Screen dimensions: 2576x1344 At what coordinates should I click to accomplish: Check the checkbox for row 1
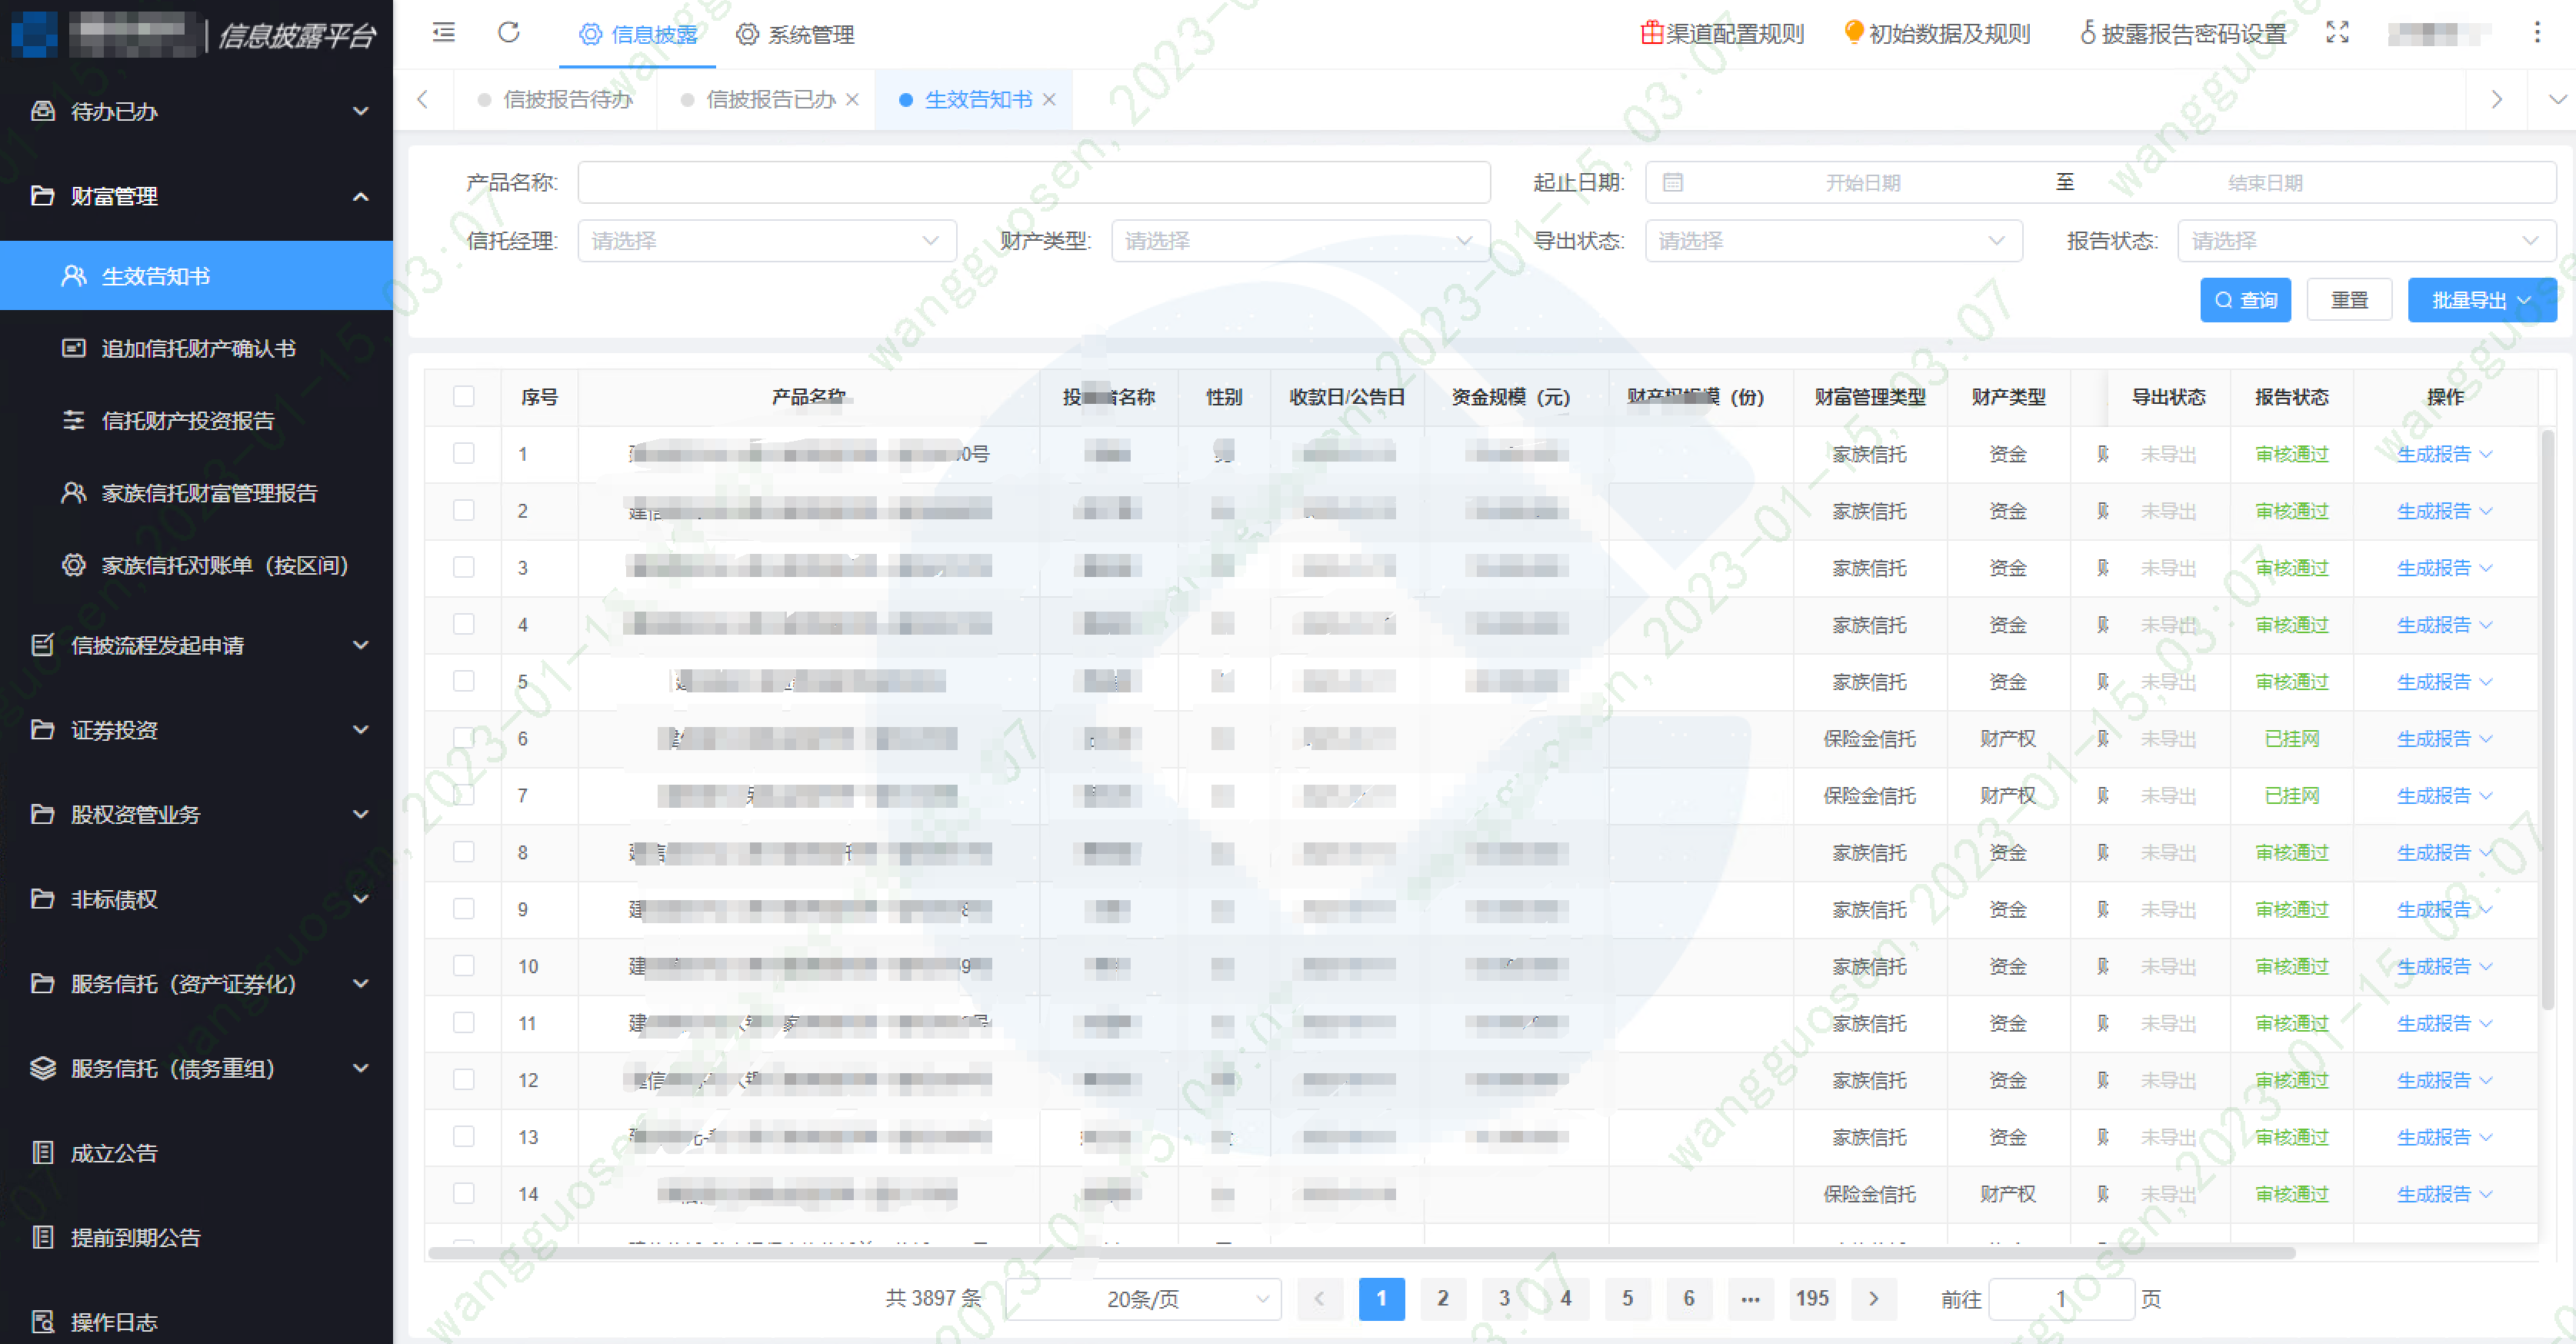pos(464,453)
